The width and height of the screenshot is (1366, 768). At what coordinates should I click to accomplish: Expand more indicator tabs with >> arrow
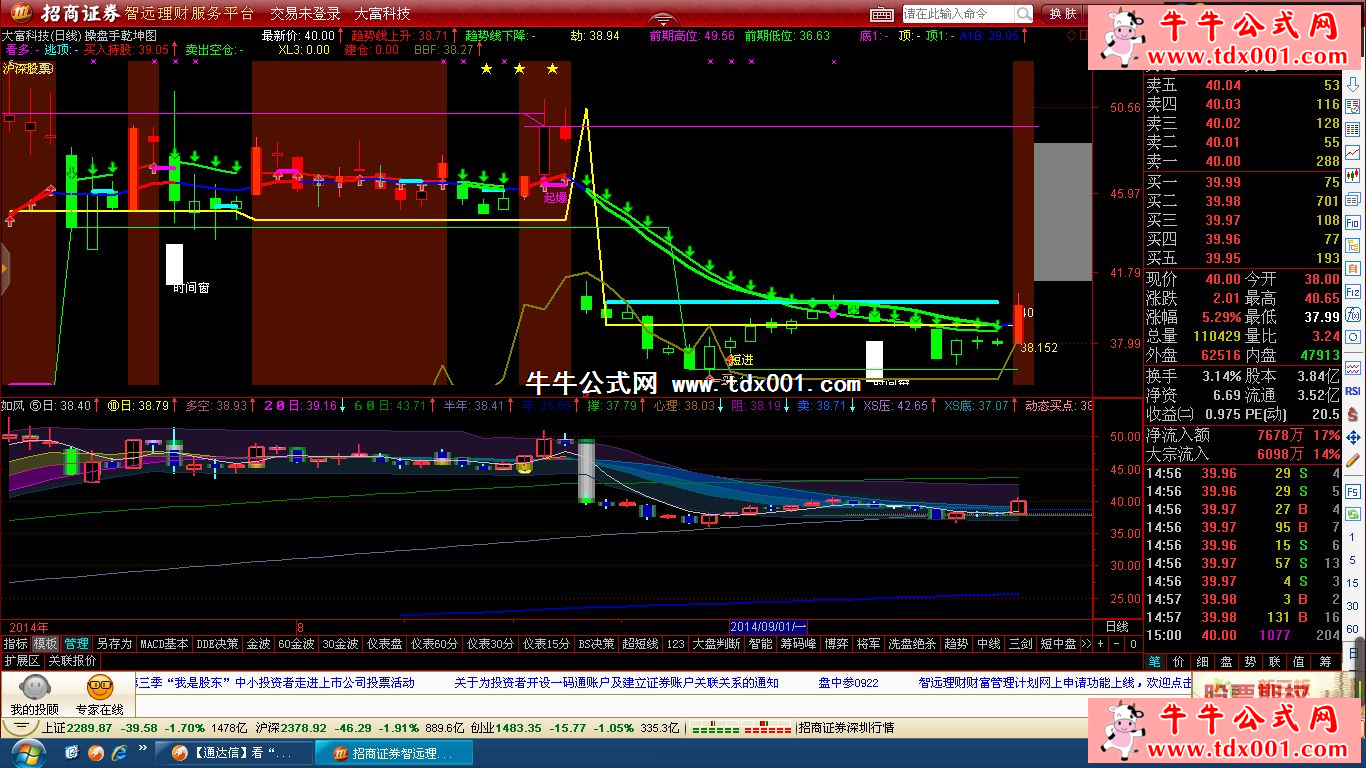[1087, 644]
